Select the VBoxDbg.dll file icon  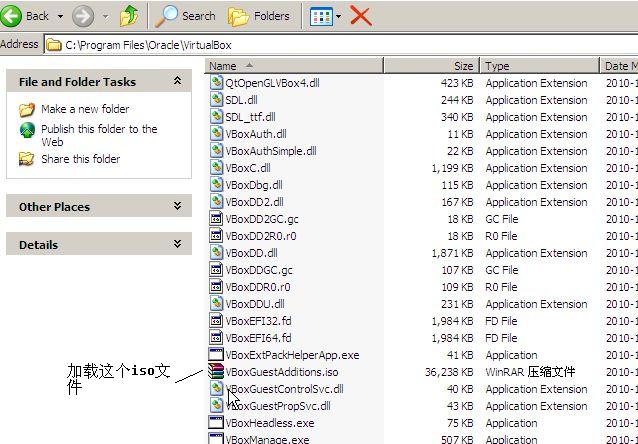pyautogui.click(x=216, y=185)
